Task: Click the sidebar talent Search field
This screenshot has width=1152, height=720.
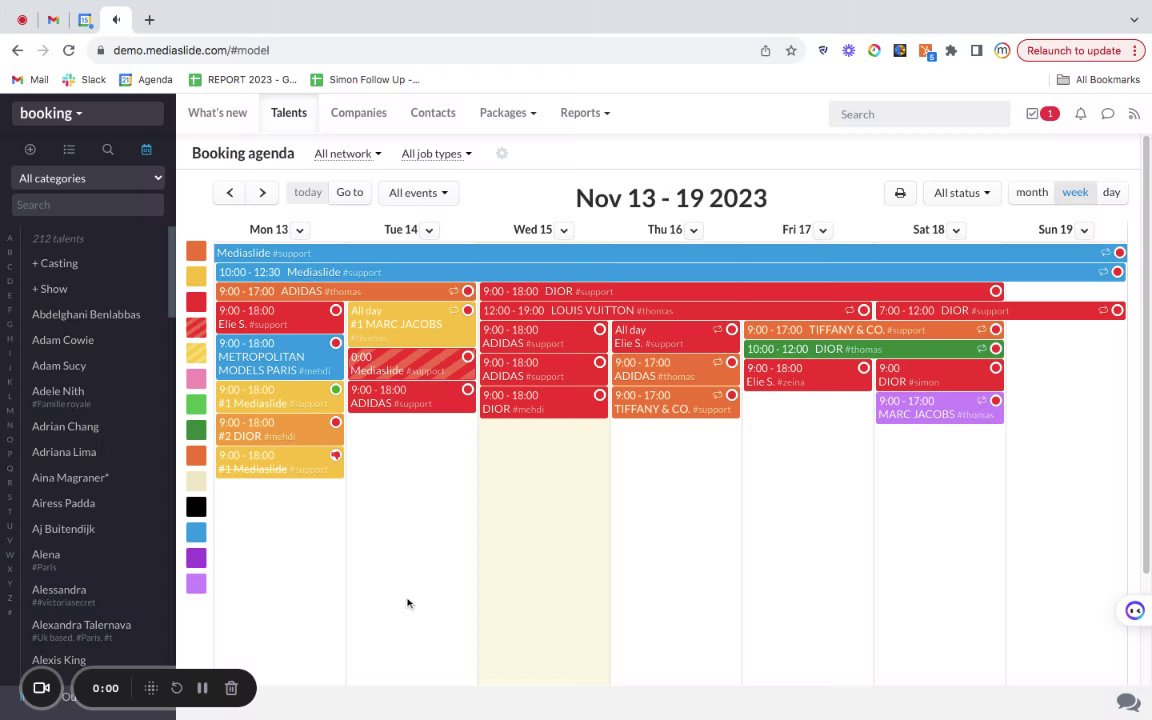Action: pos(87,205)
